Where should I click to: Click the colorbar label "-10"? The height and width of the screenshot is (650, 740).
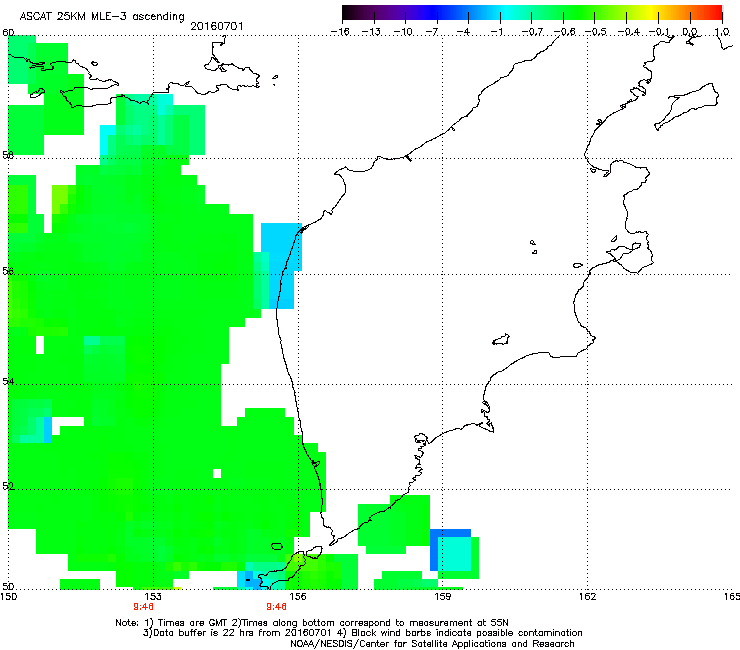[x=403, y=32]
